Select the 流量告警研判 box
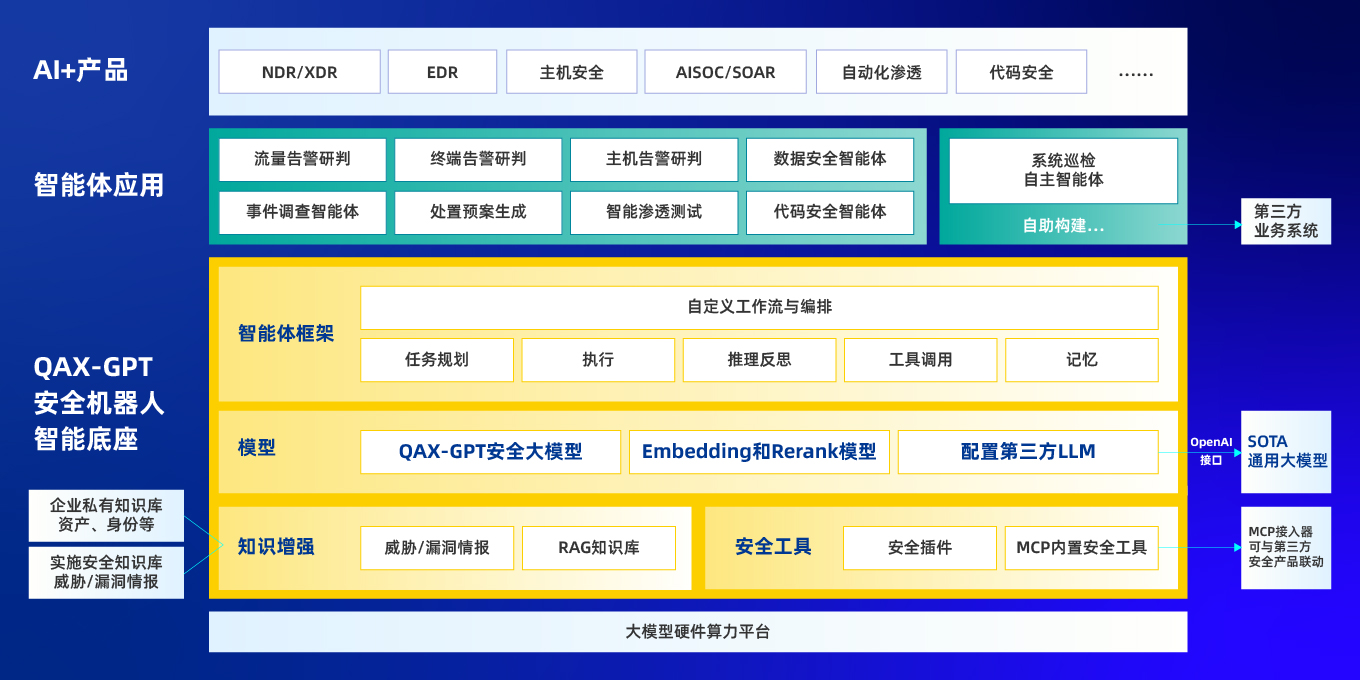This screenshot has height=680, width=1360. [302, 159]
